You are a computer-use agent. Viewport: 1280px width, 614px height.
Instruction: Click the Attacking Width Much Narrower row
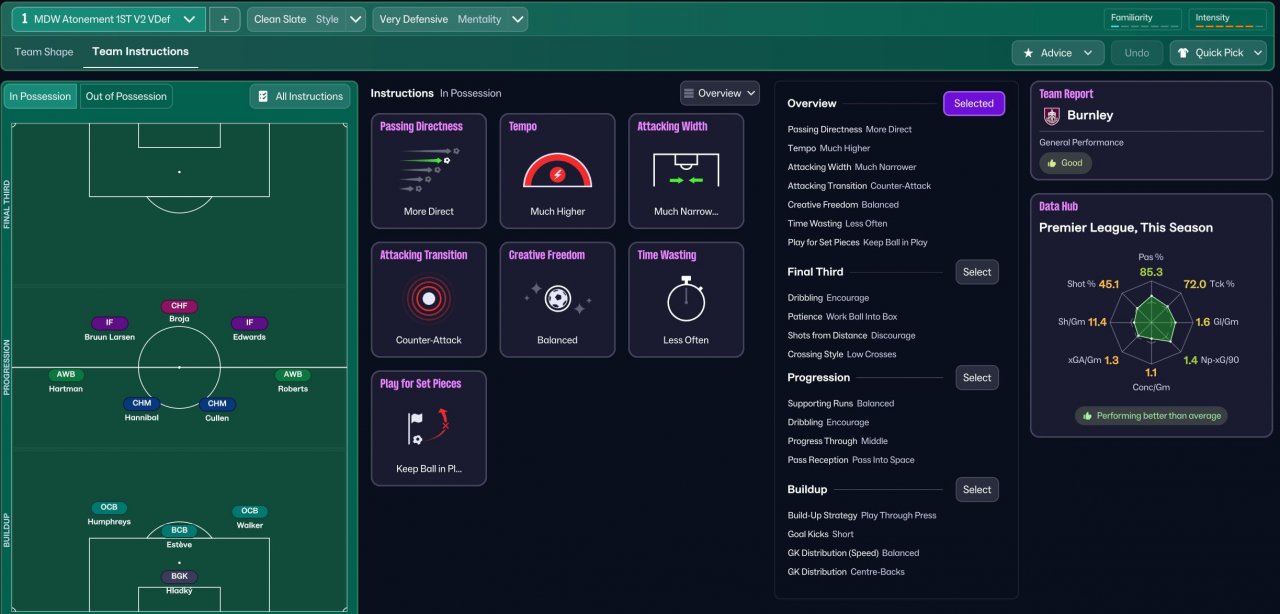852,168
